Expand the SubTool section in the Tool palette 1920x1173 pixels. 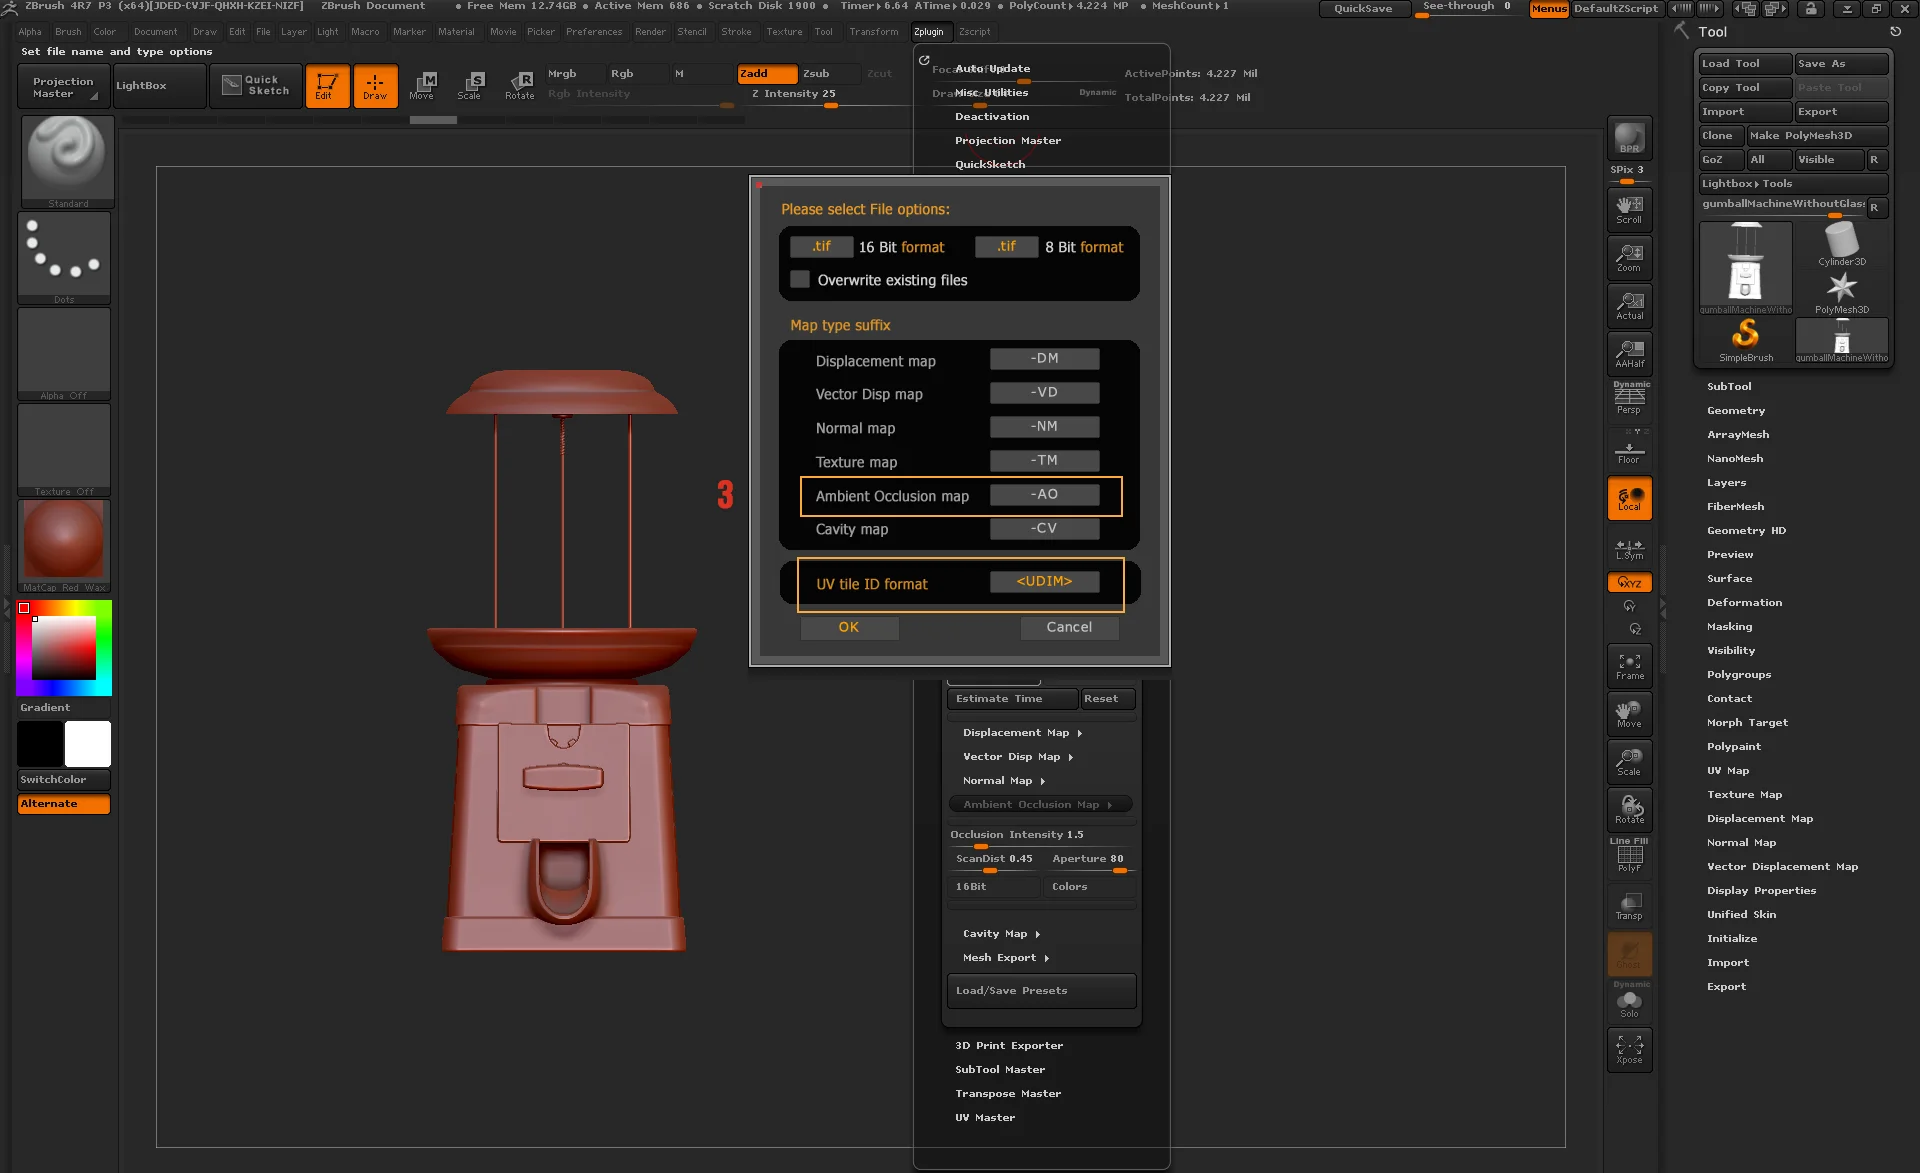coord(1728,386)
